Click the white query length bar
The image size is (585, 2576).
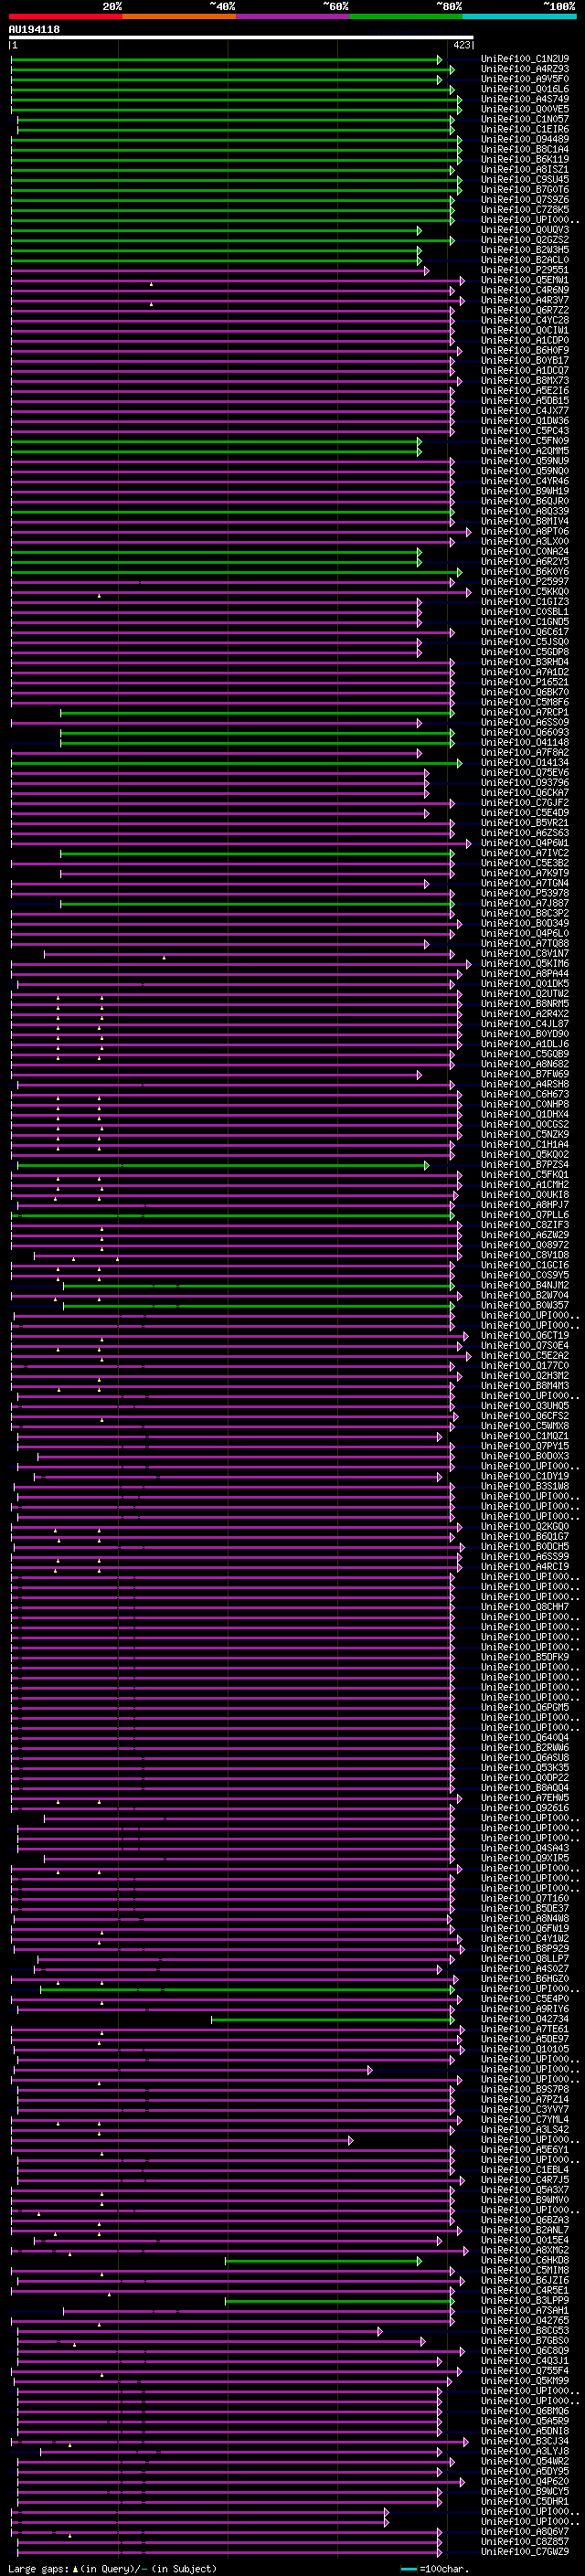241,38
